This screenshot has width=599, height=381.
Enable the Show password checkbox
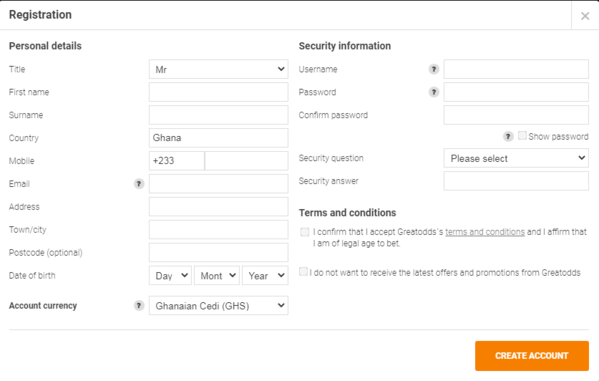(x=522, y=136)
